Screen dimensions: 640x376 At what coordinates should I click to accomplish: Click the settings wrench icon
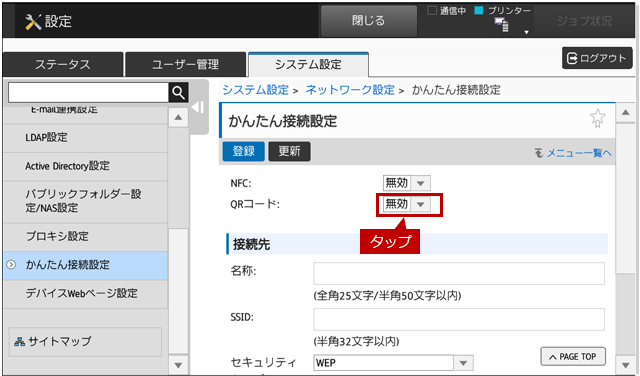coord(33,22)
